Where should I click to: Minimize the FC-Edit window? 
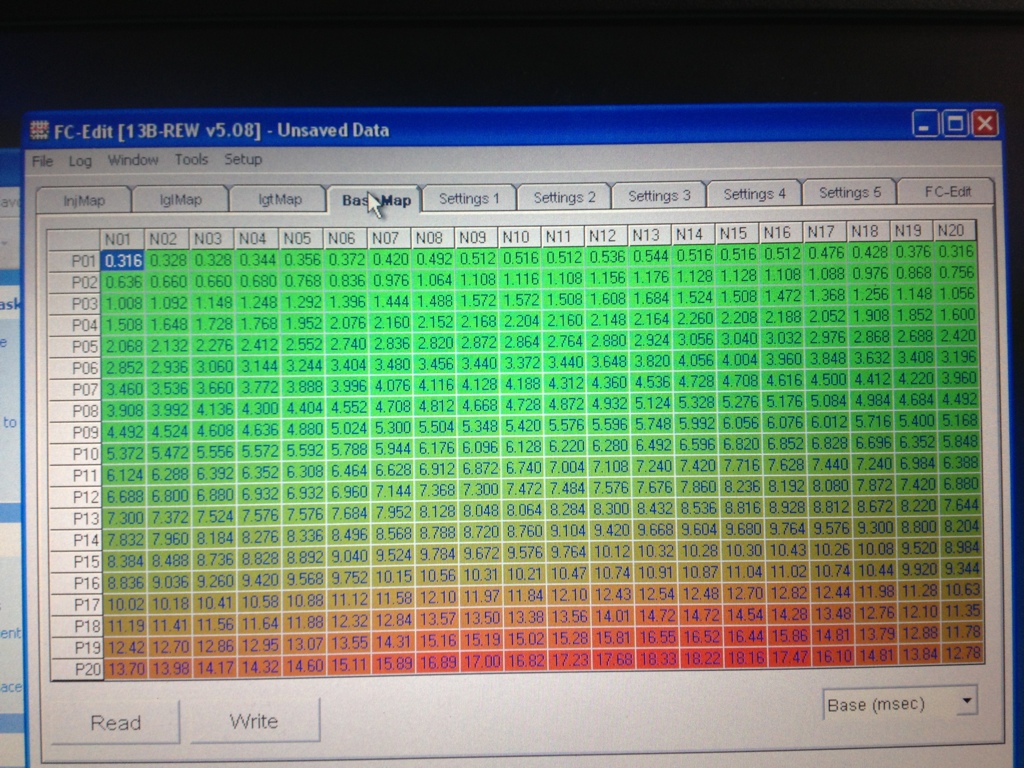pos(925,123)
